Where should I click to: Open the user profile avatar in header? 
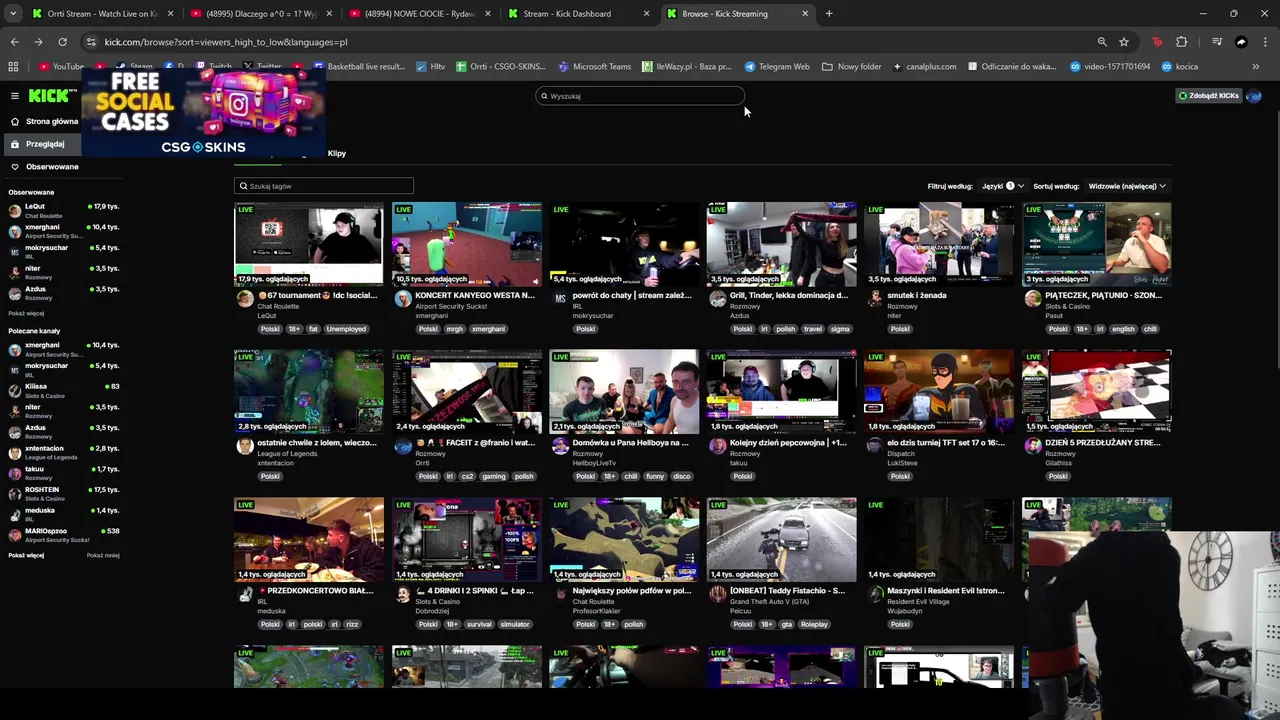coord(1254,96)
